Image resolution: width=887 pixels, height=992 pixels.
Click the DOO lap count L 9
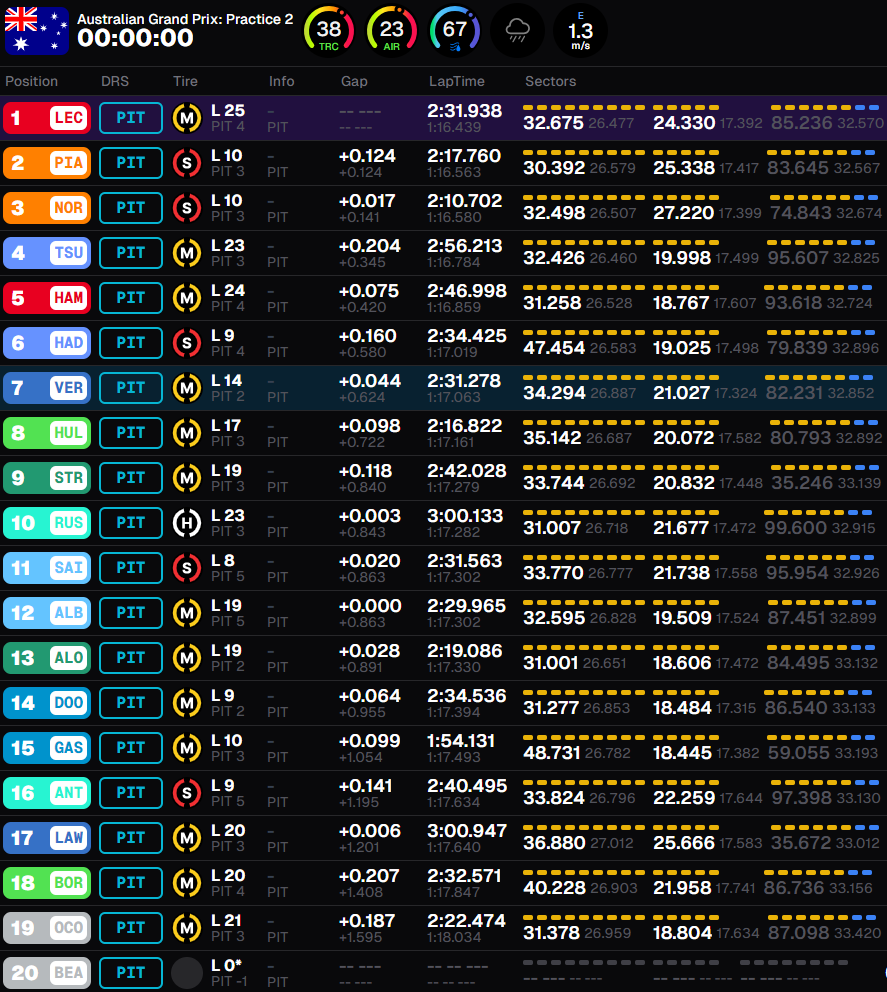[223, 696]
